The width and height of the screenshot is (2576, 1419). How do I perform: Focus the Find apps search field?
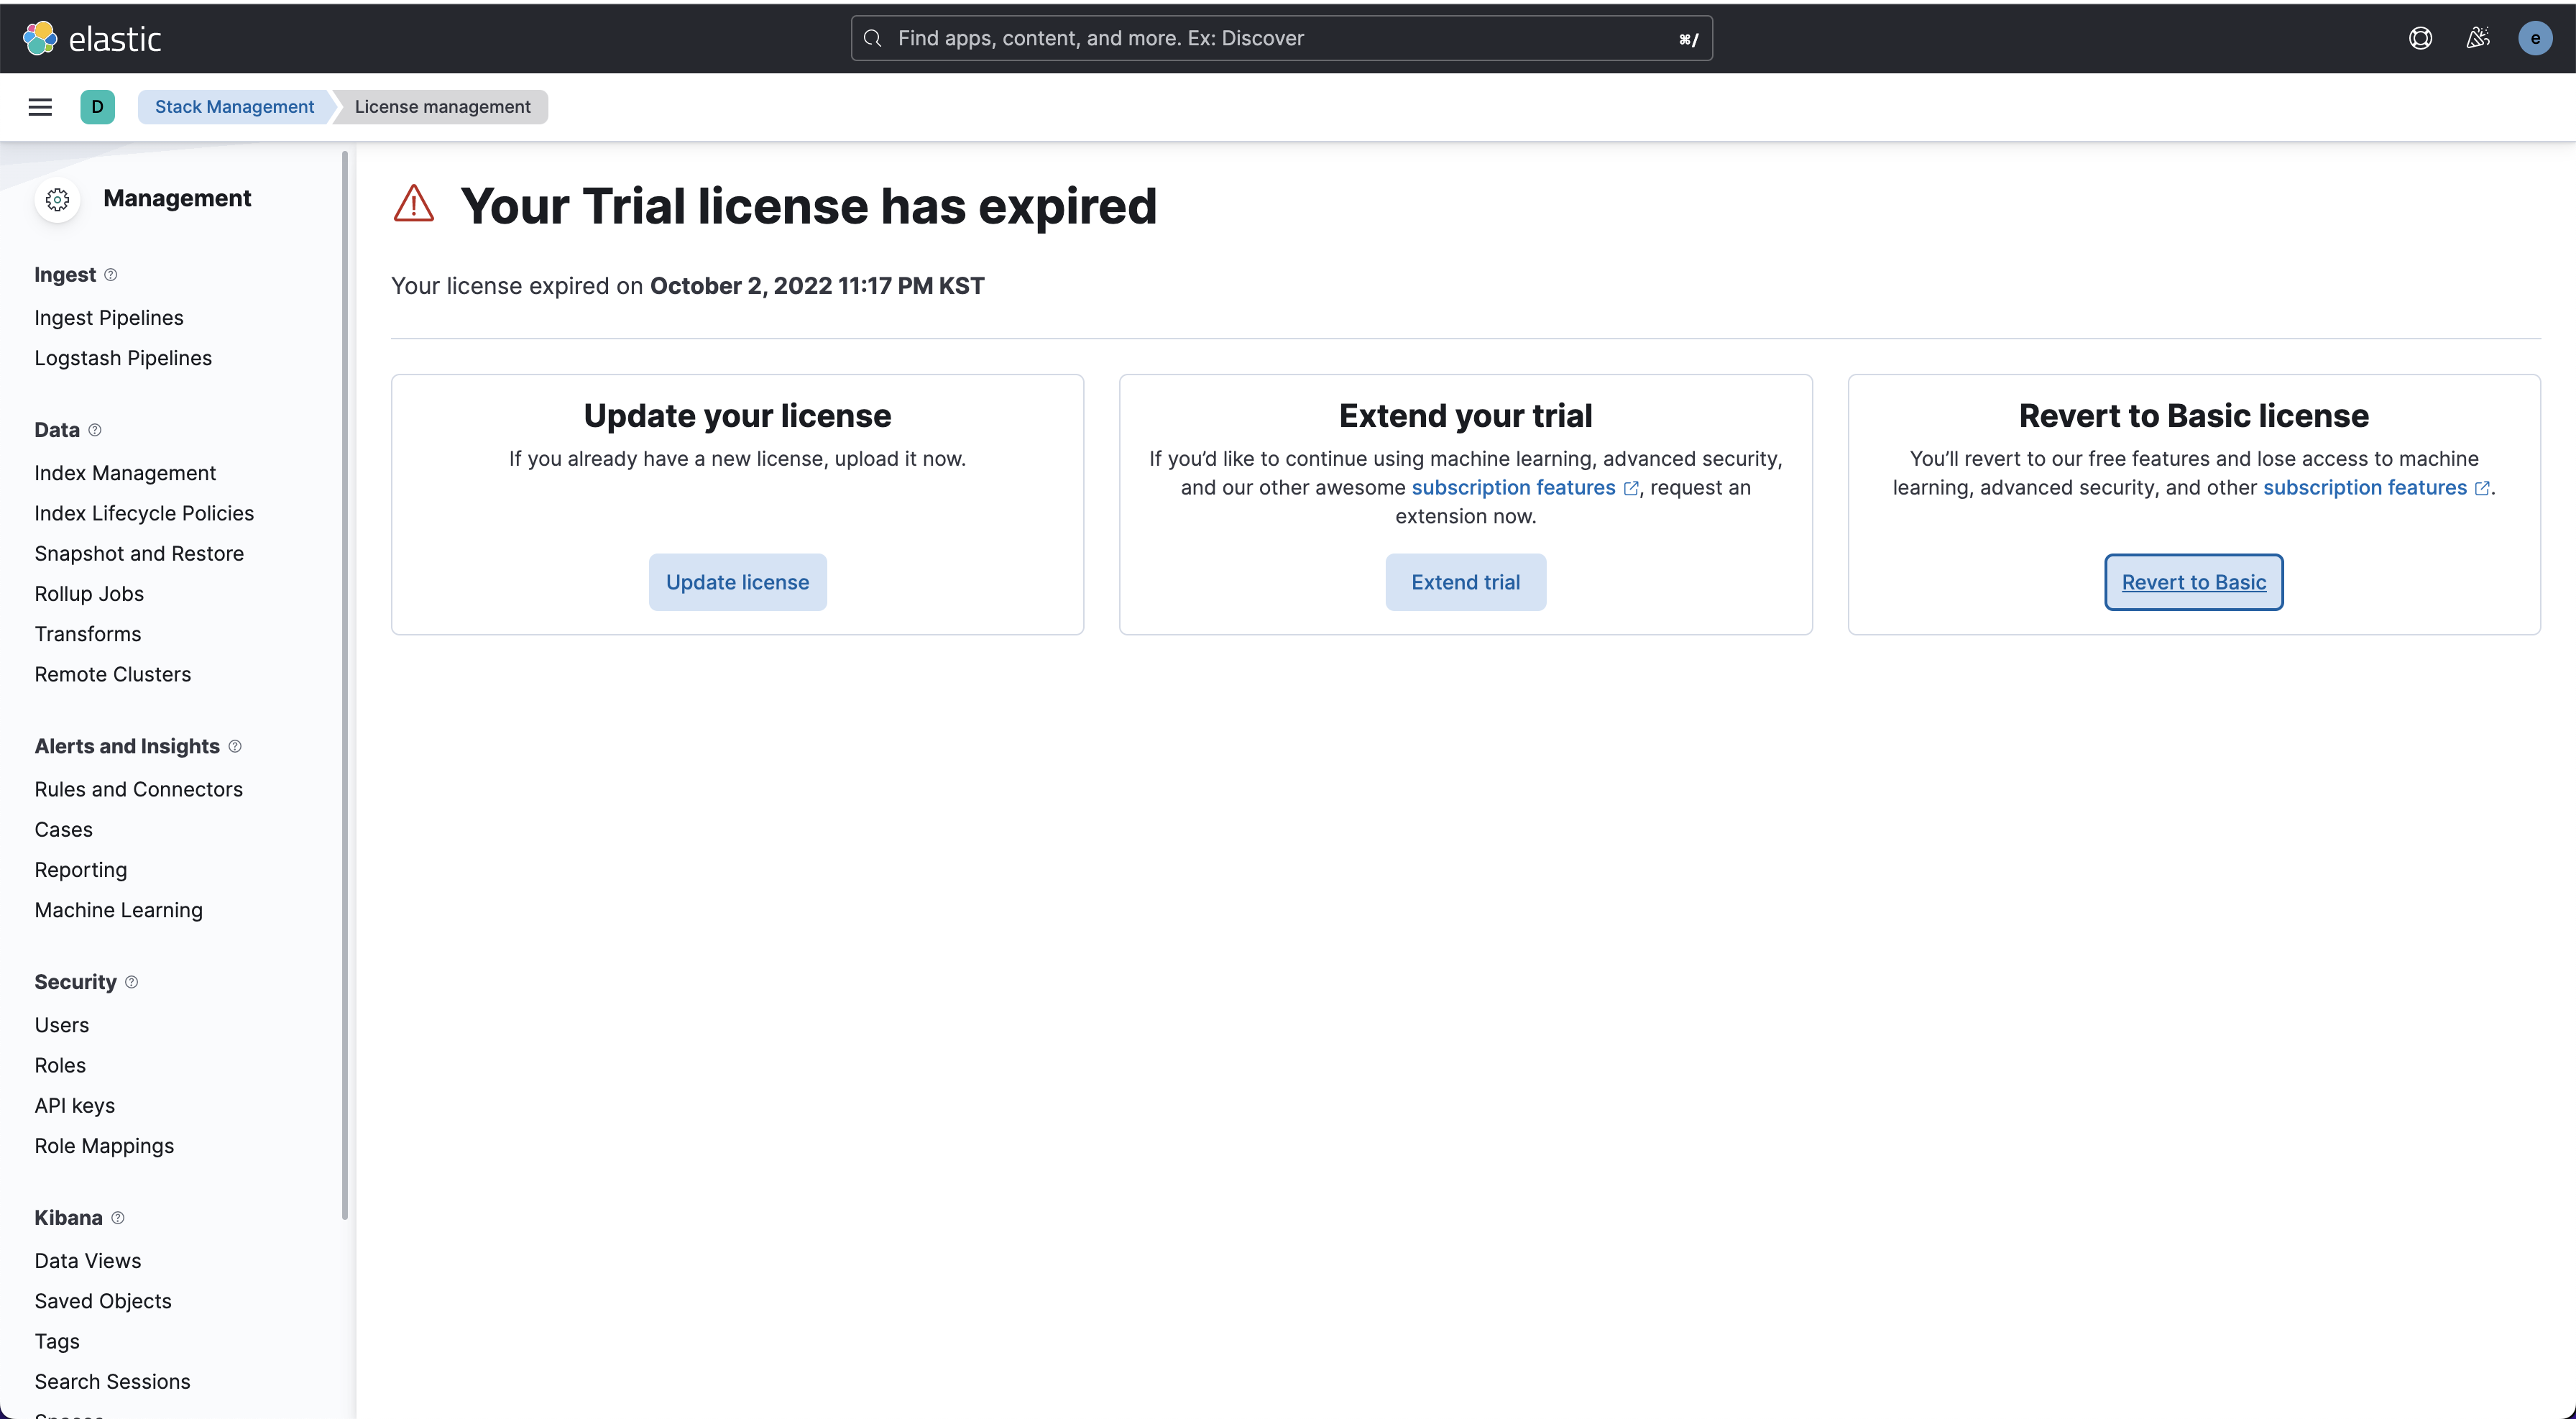[1280, 38]
